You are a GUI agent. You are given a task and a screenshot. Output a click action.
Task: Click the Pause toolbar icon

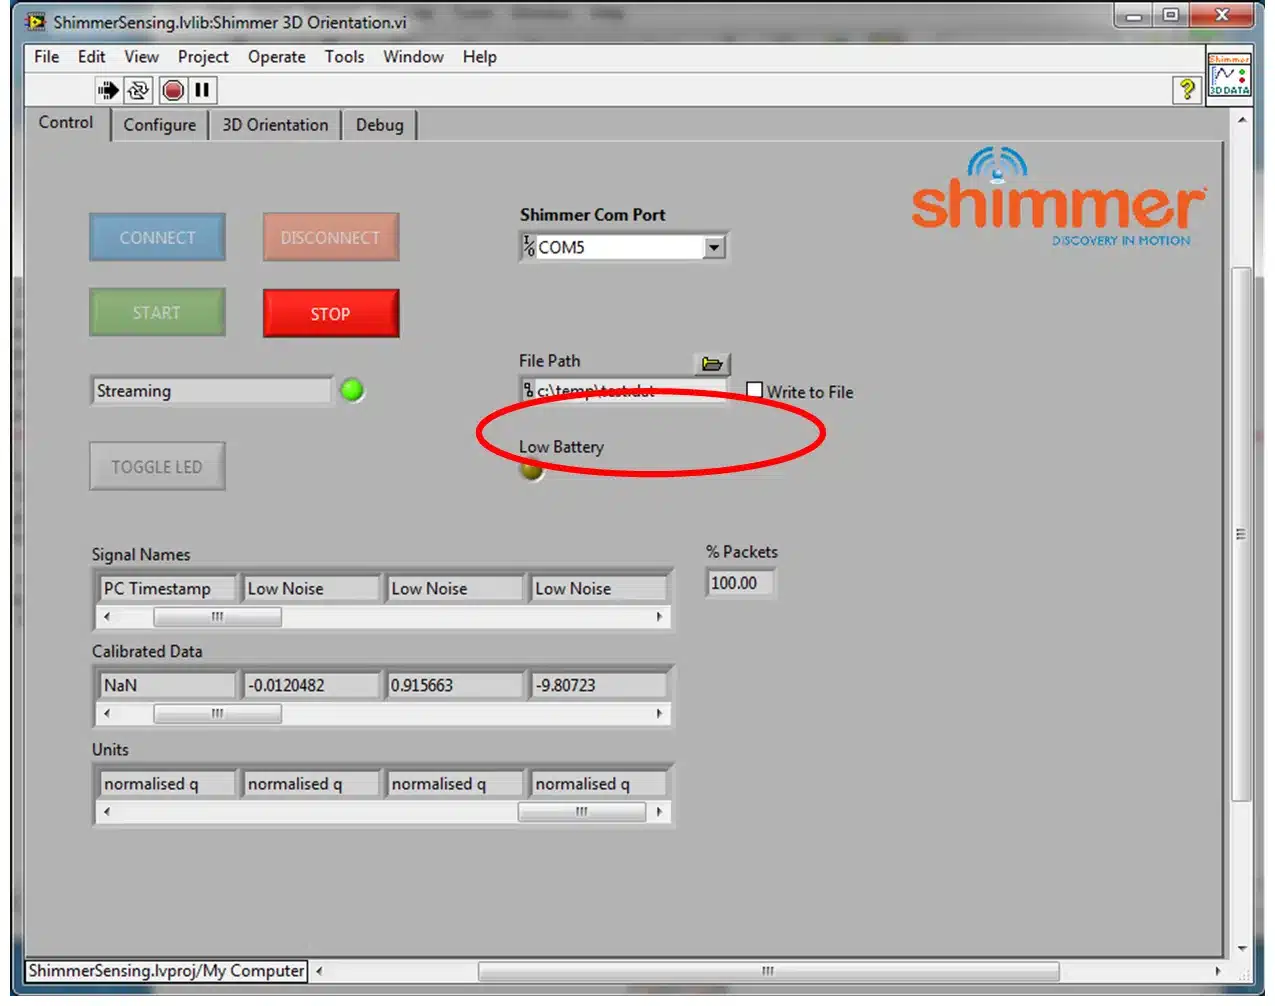point(202,91)
